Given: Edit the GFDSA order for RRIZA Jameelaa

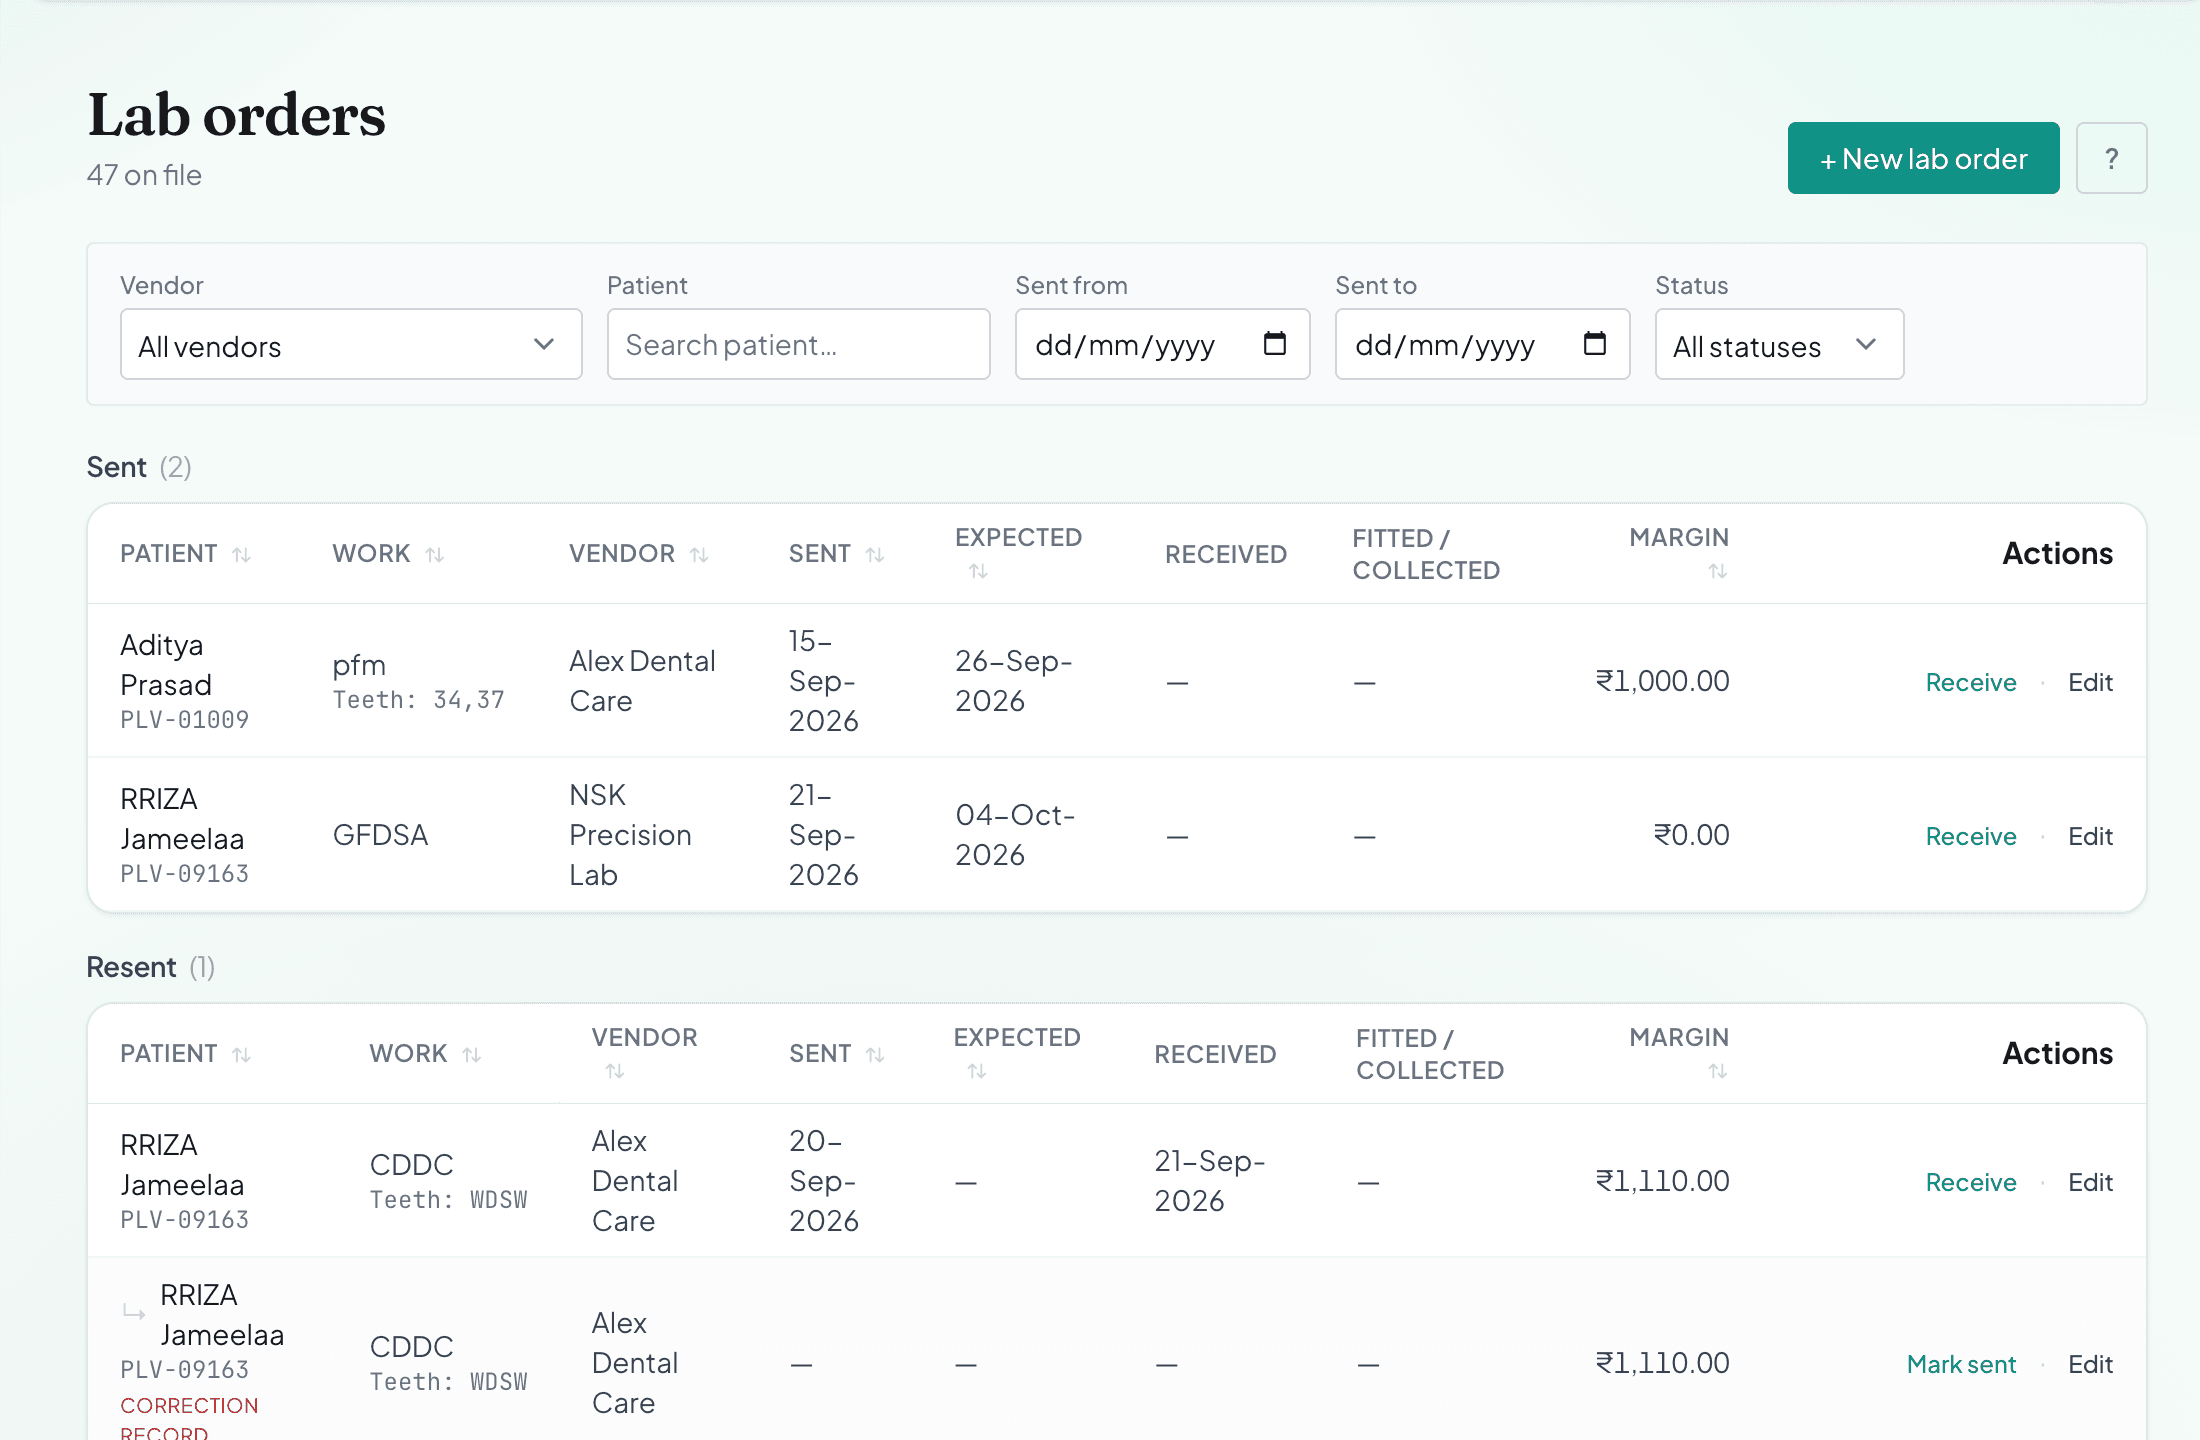Looking at the screenshot, I should 2090,836.
